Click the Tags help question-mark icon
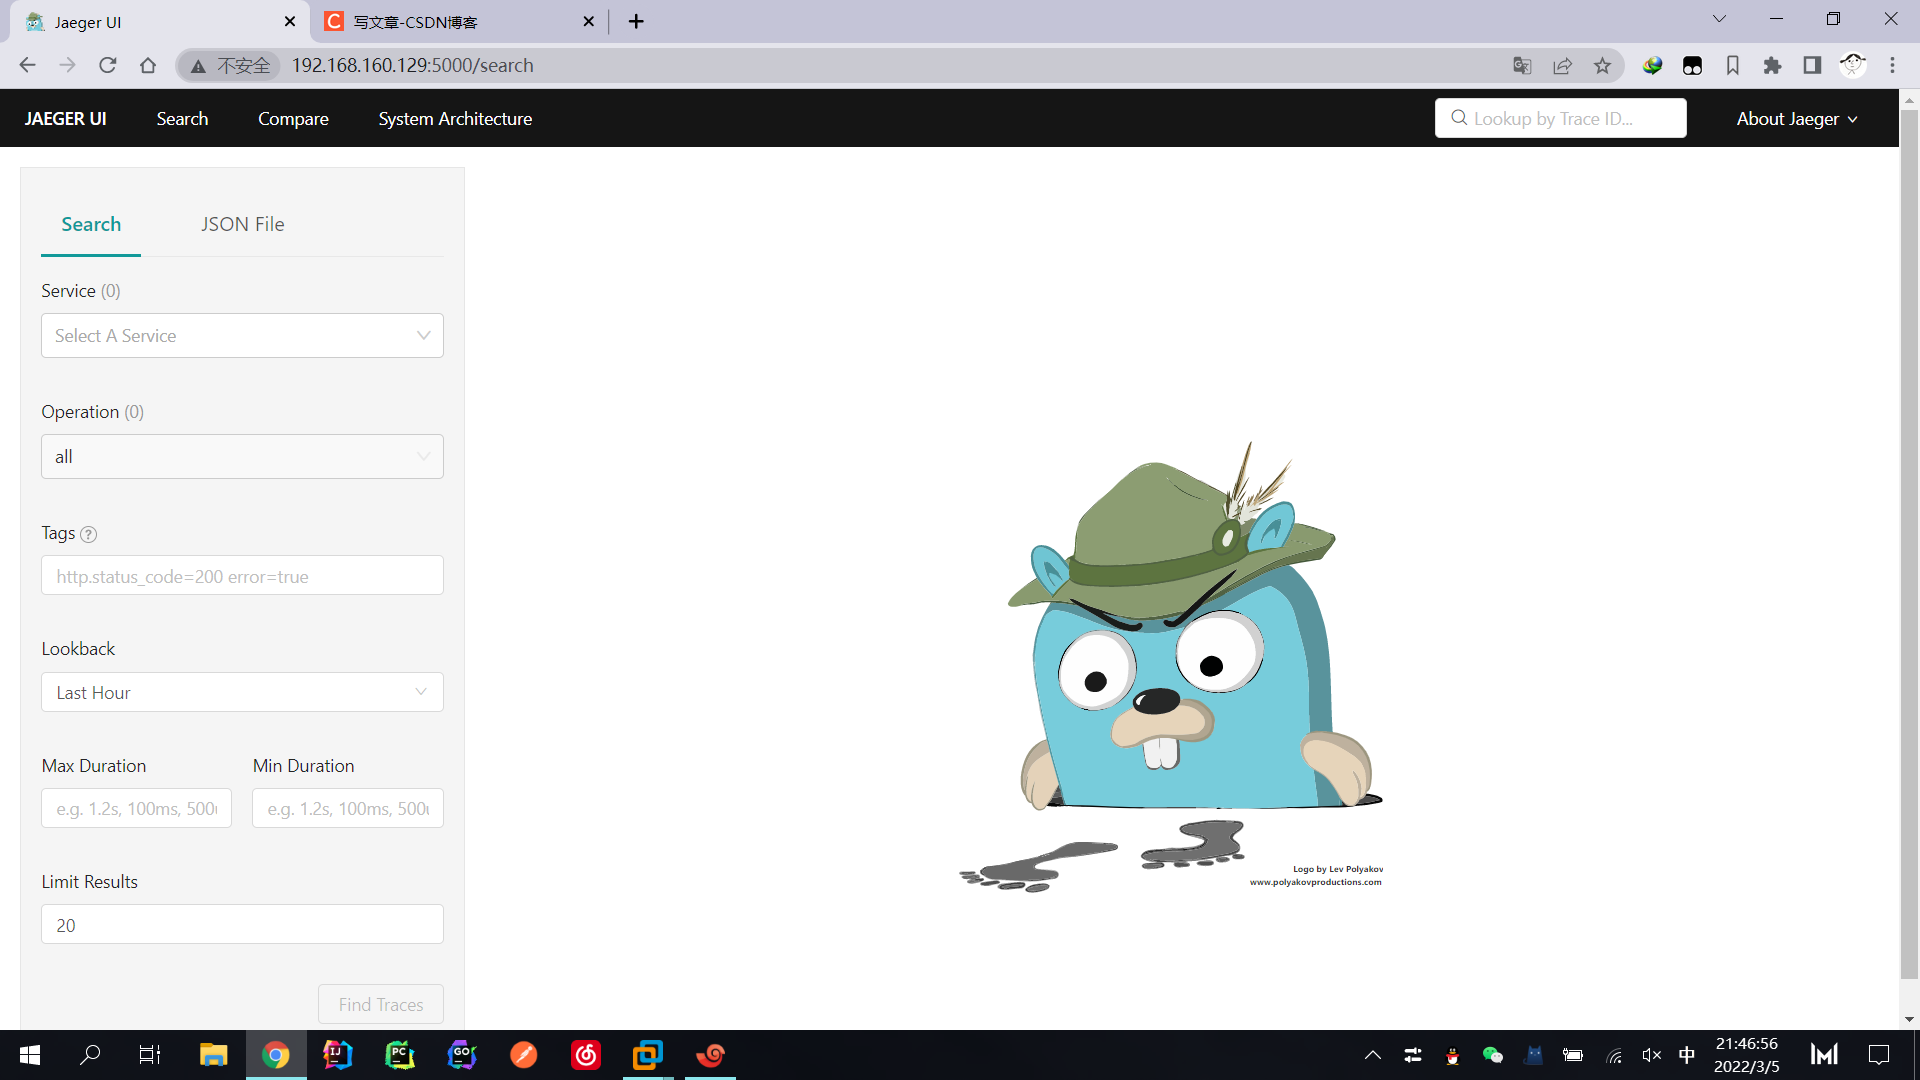 (x=88, y=534)
